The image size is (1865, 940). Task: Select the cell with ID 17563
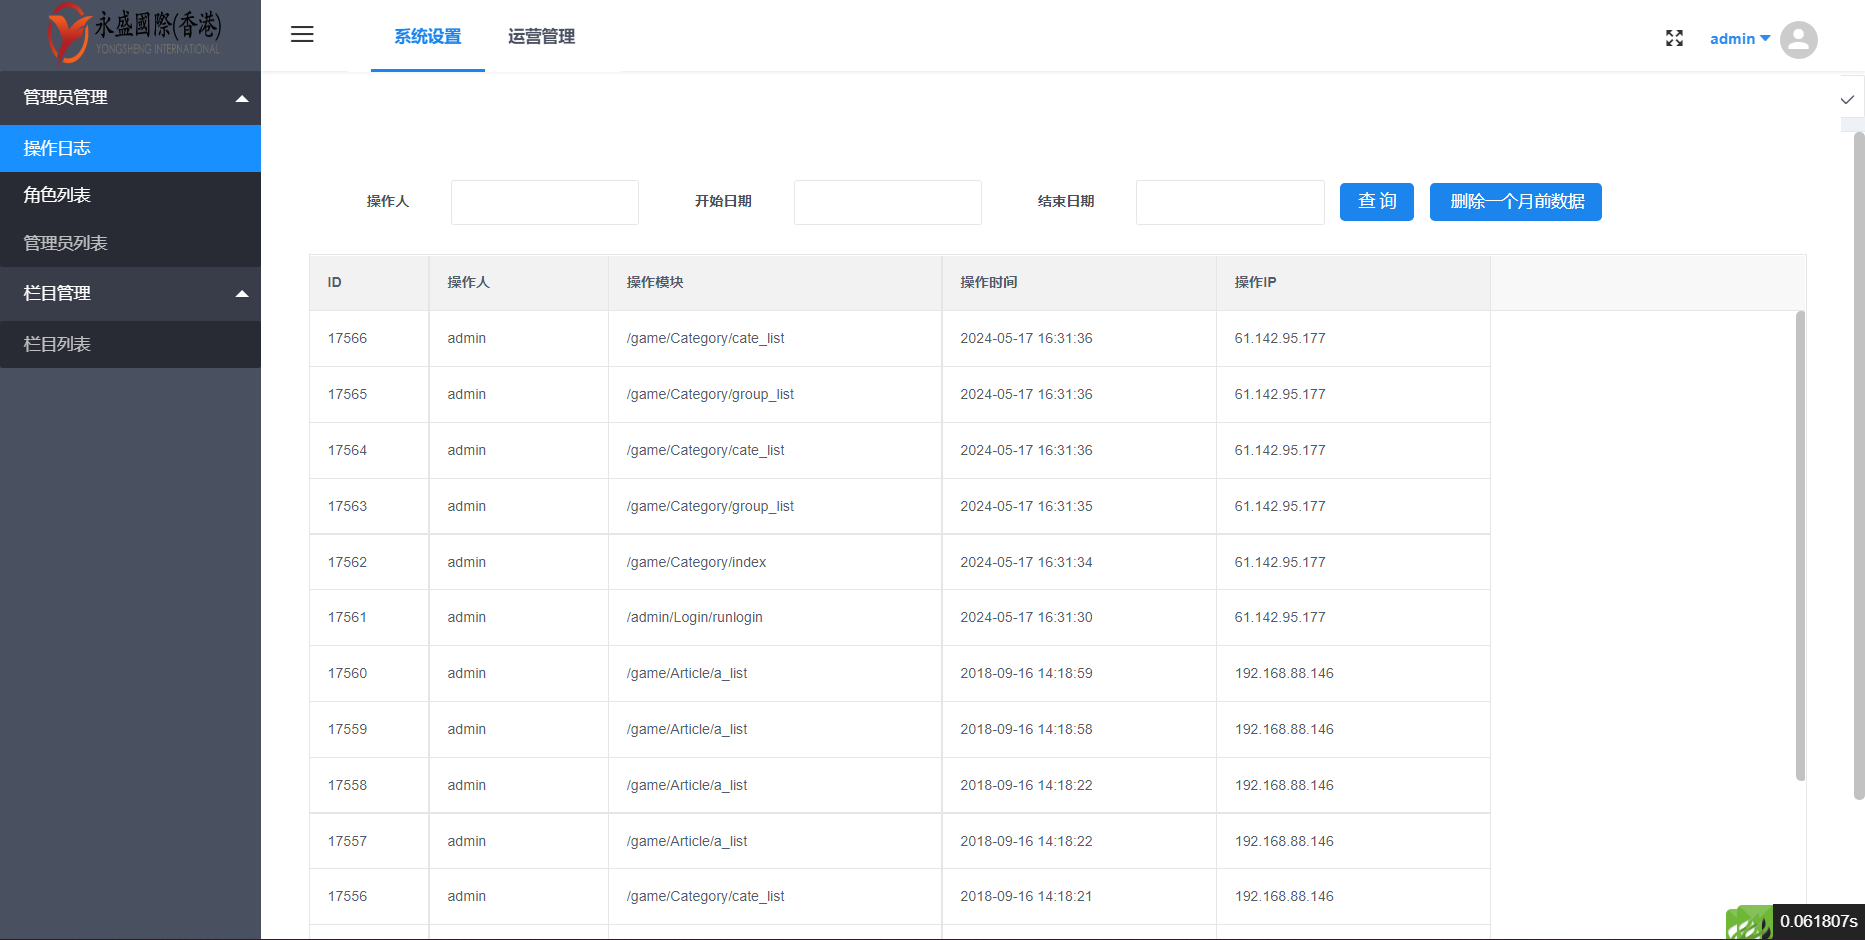pyautogui.click(x=370, y=507)
